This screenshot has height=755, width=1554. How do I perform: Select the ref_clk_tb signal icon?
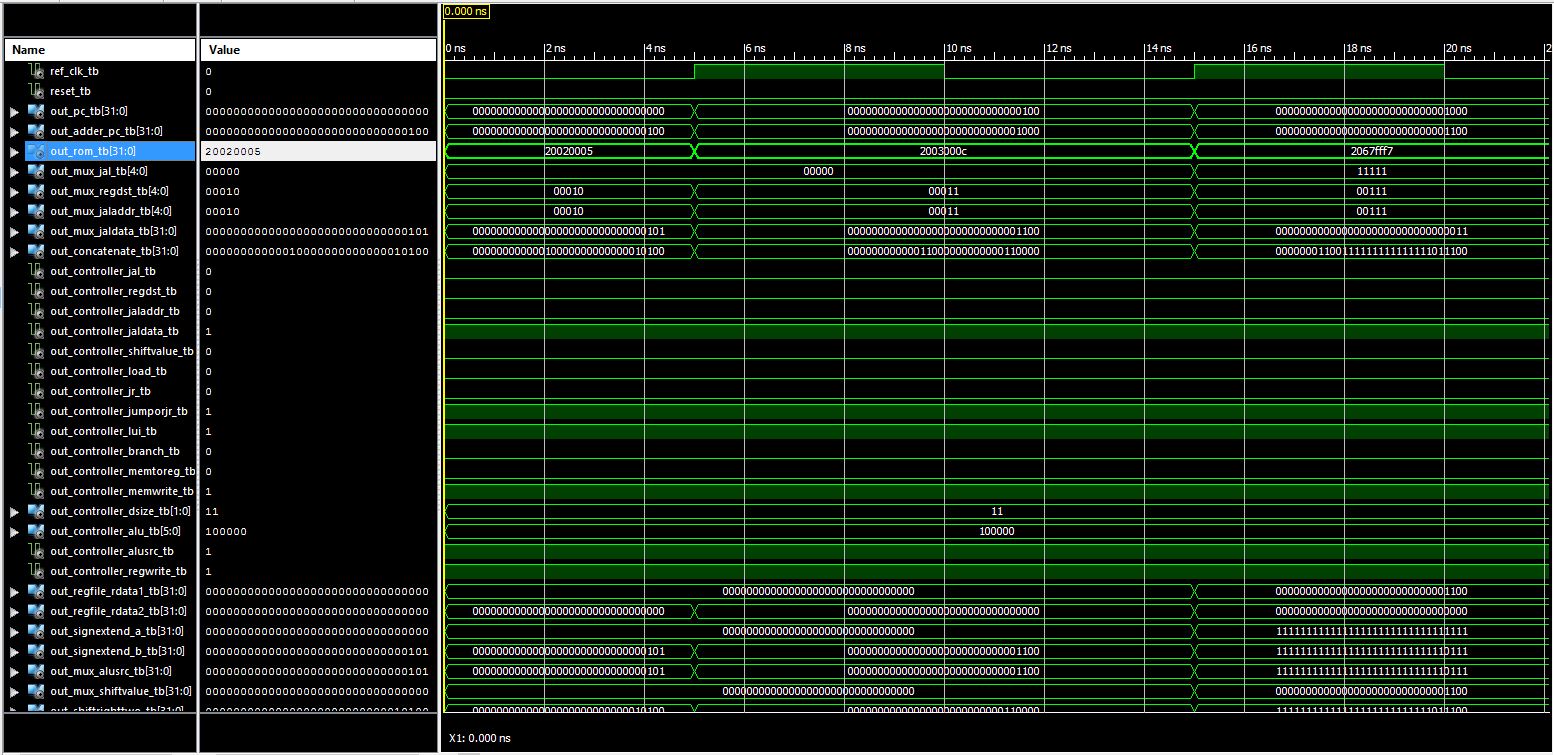pyautogui.click(x=37, y=71)
